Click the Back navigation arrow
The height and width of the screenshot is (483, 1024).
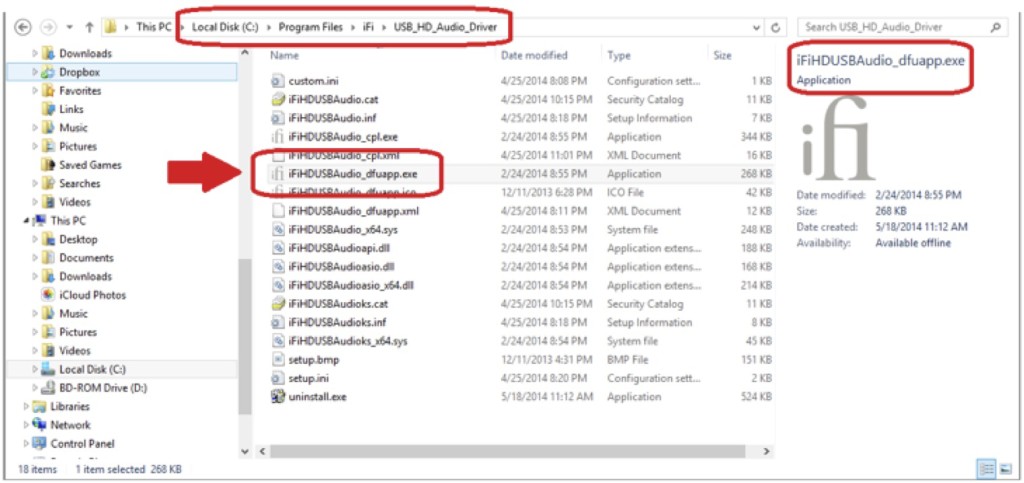[x=22, y=27]
